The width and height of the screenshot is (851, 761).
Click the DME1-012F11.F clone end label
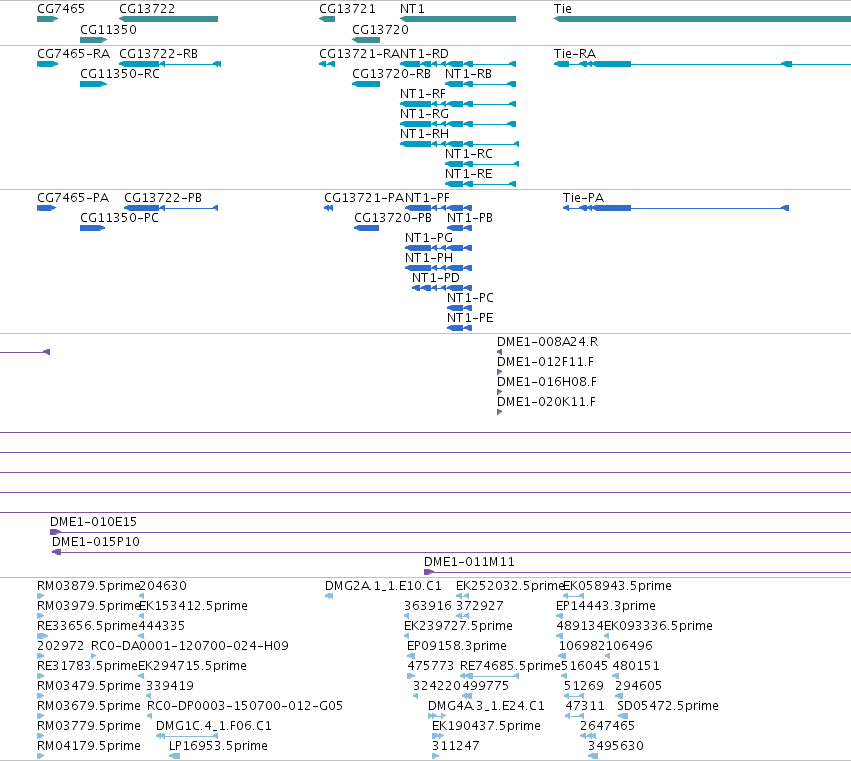pos(545,362)
